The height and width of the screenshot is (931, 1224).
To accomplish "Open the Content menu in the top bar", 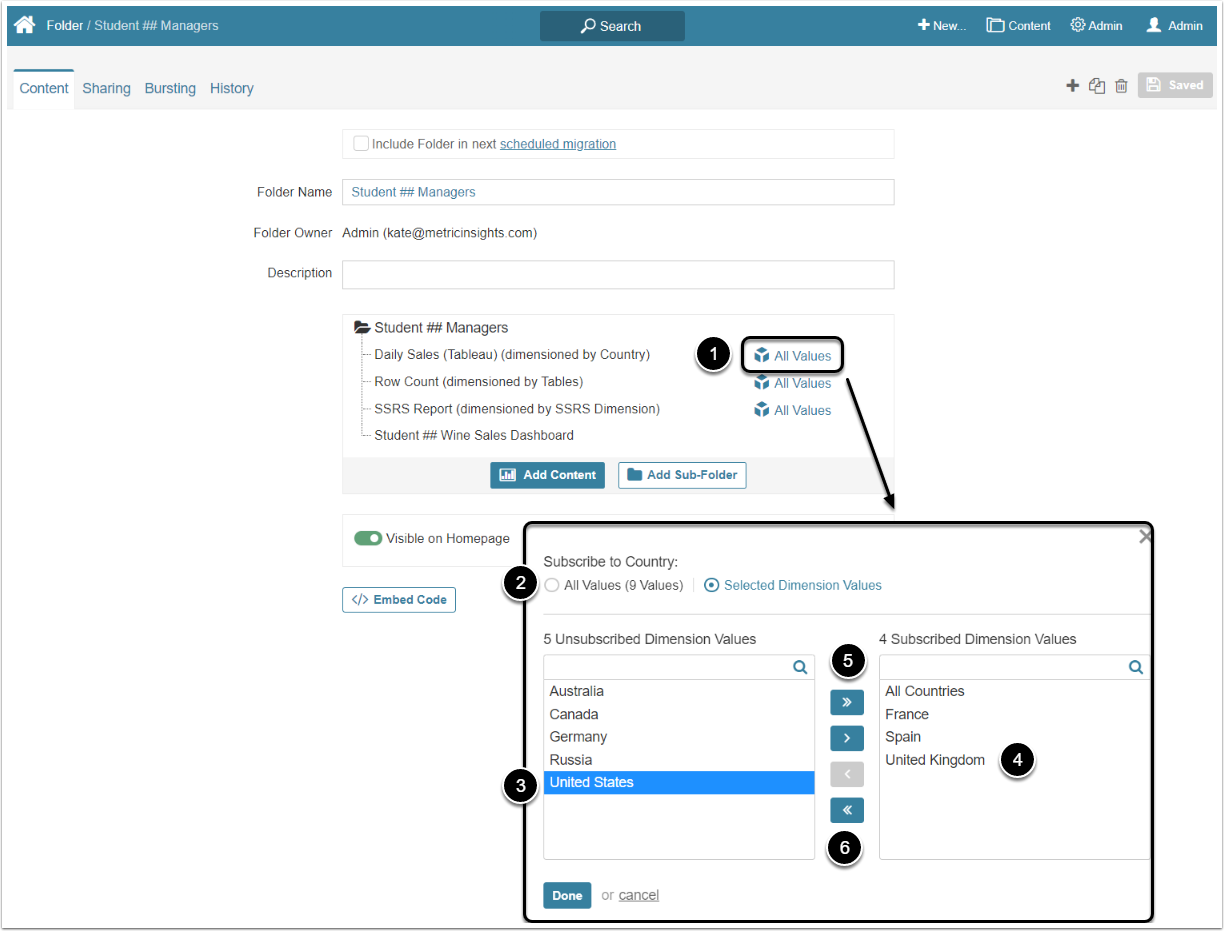I will point(1018,26).
